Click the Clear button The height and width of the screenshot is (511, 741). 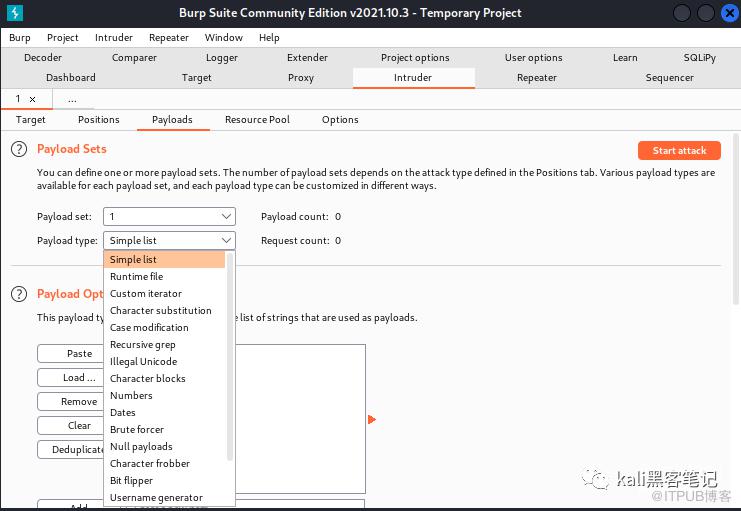[79, 426]
